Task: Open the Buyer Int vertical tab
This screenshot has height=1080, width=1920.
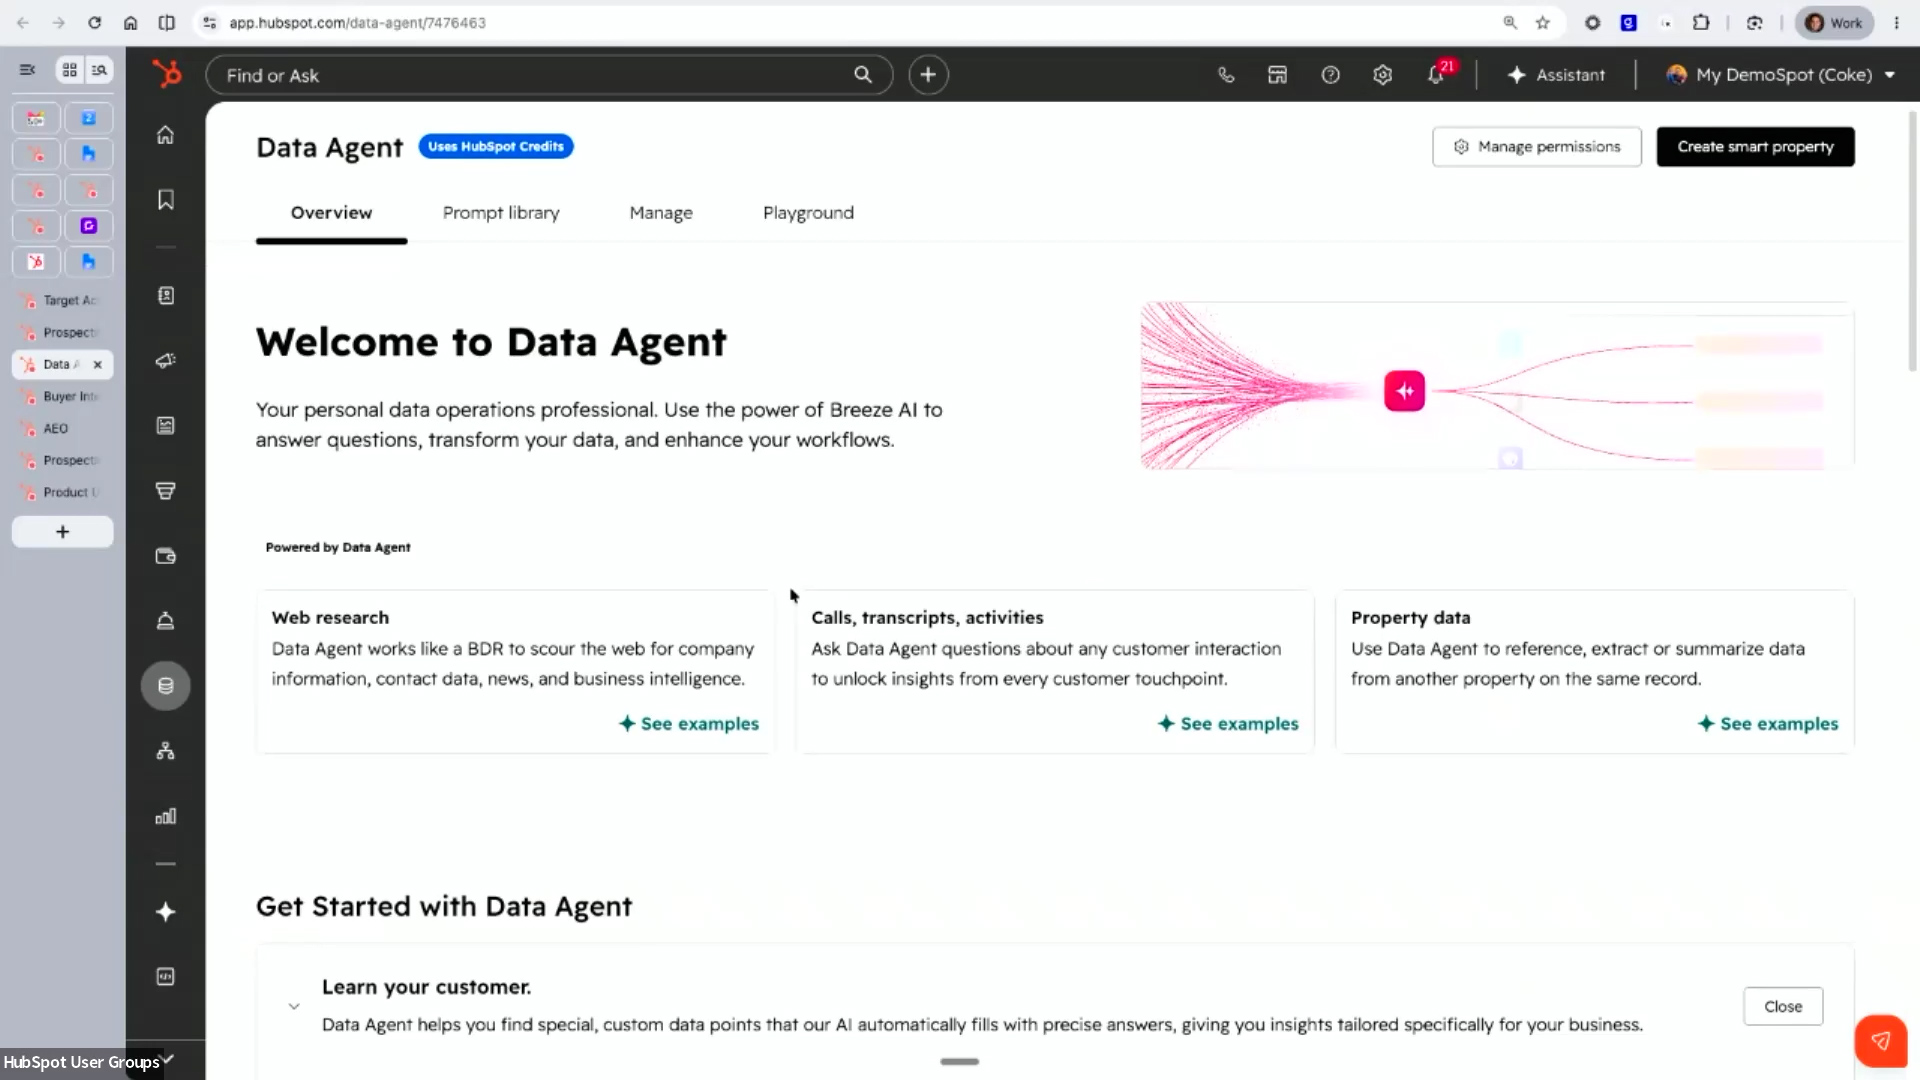Action: [x=62, y=396]
